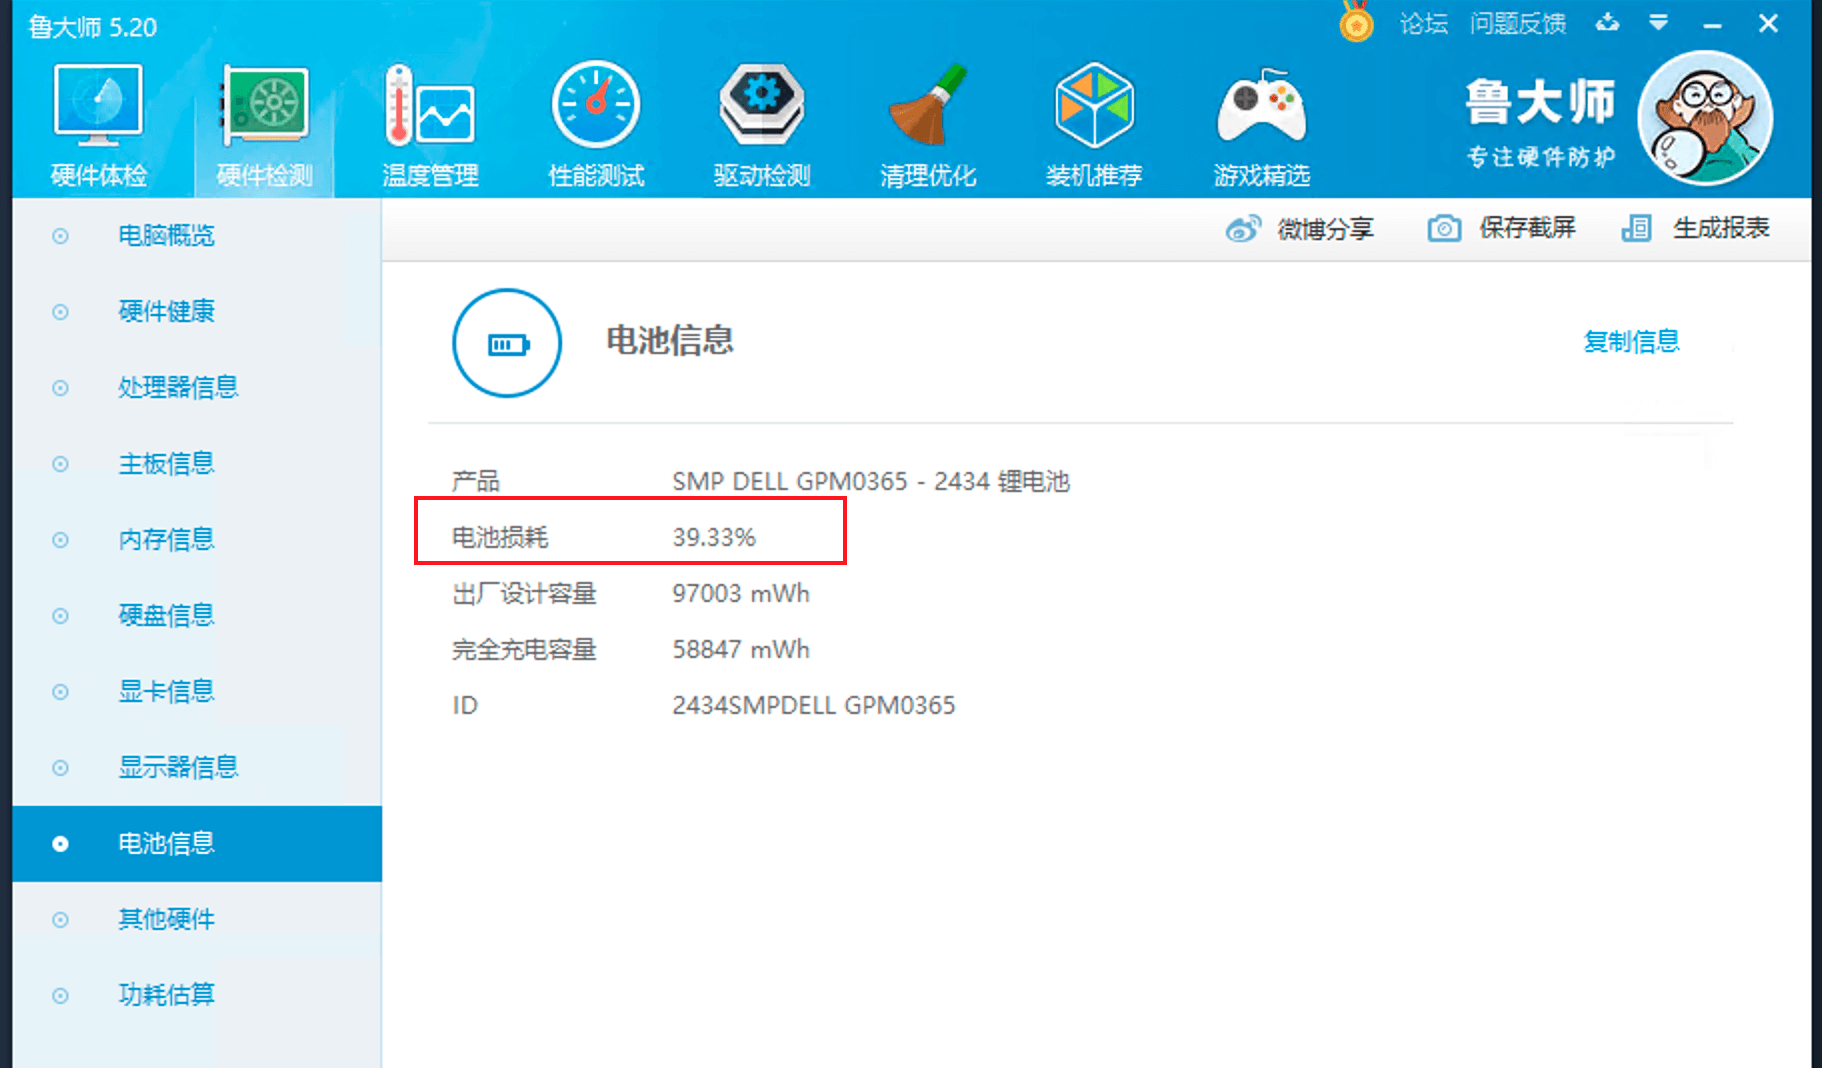Launch 性能测试 performance test gauge icon

click(x=596, y=105)
